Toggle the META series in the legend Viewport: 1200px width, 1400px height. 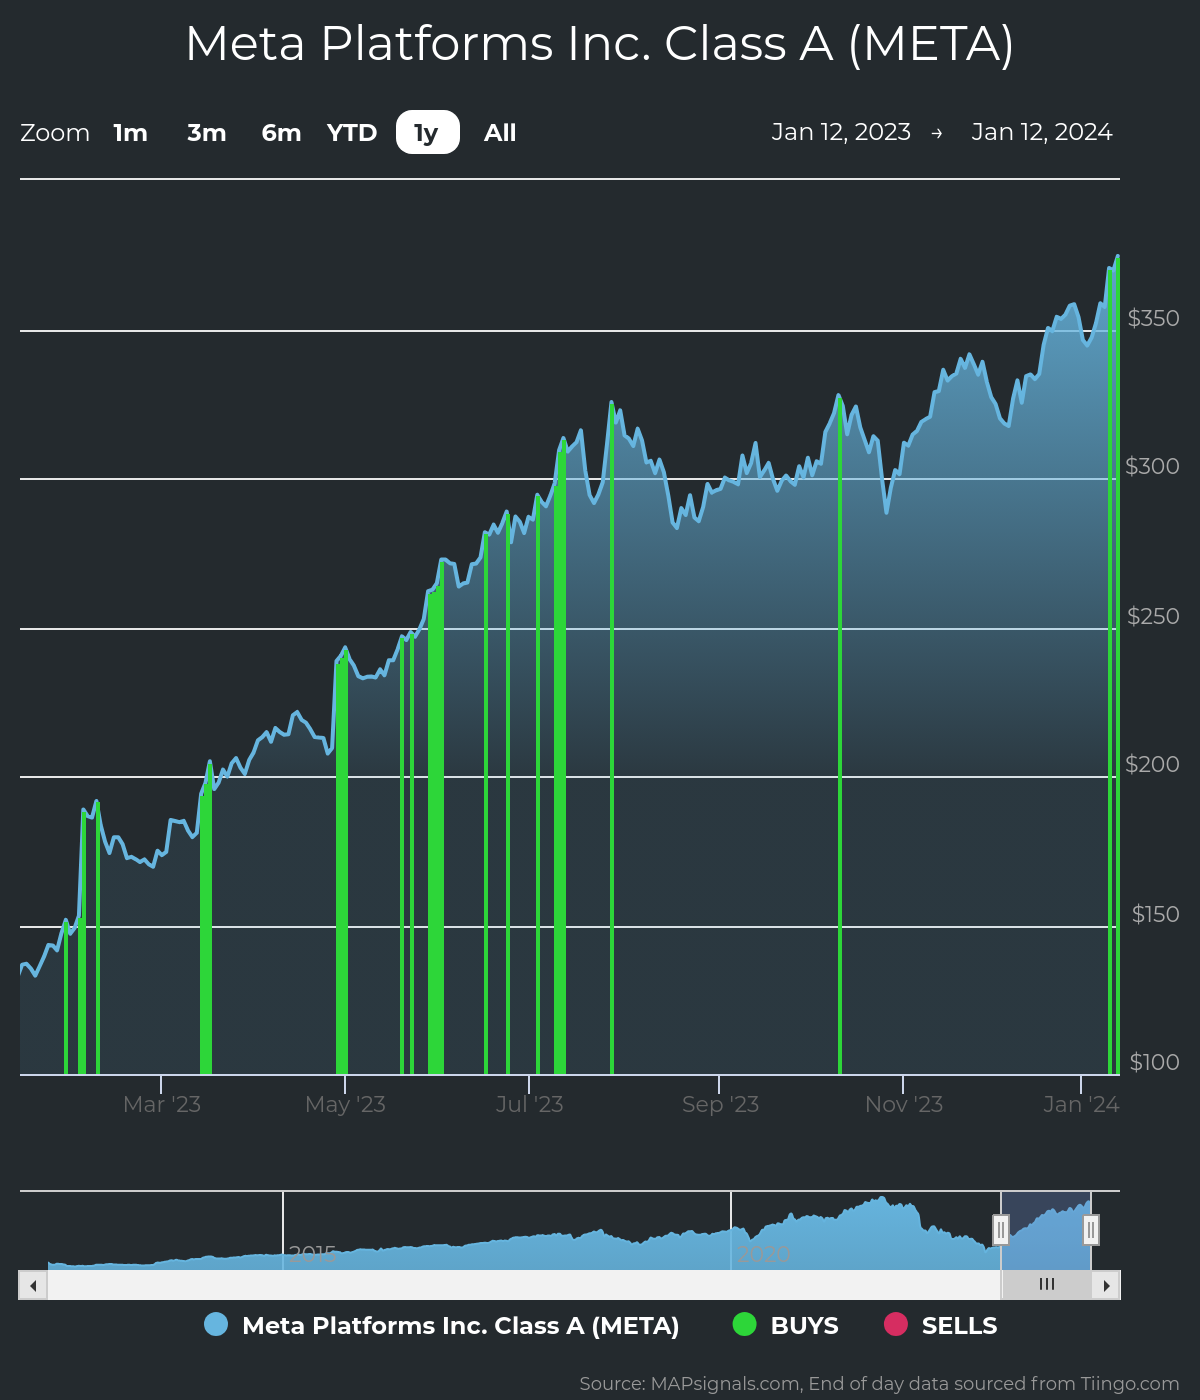coord(460,1325)
